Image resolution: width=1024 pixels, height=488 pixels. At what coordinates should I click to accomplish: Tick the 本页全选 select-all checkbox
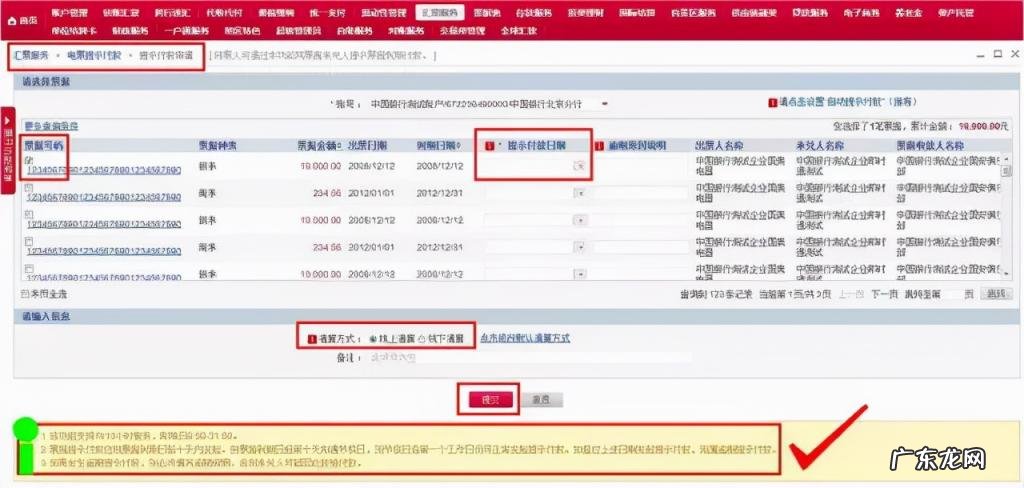click(x=25, y=294)
